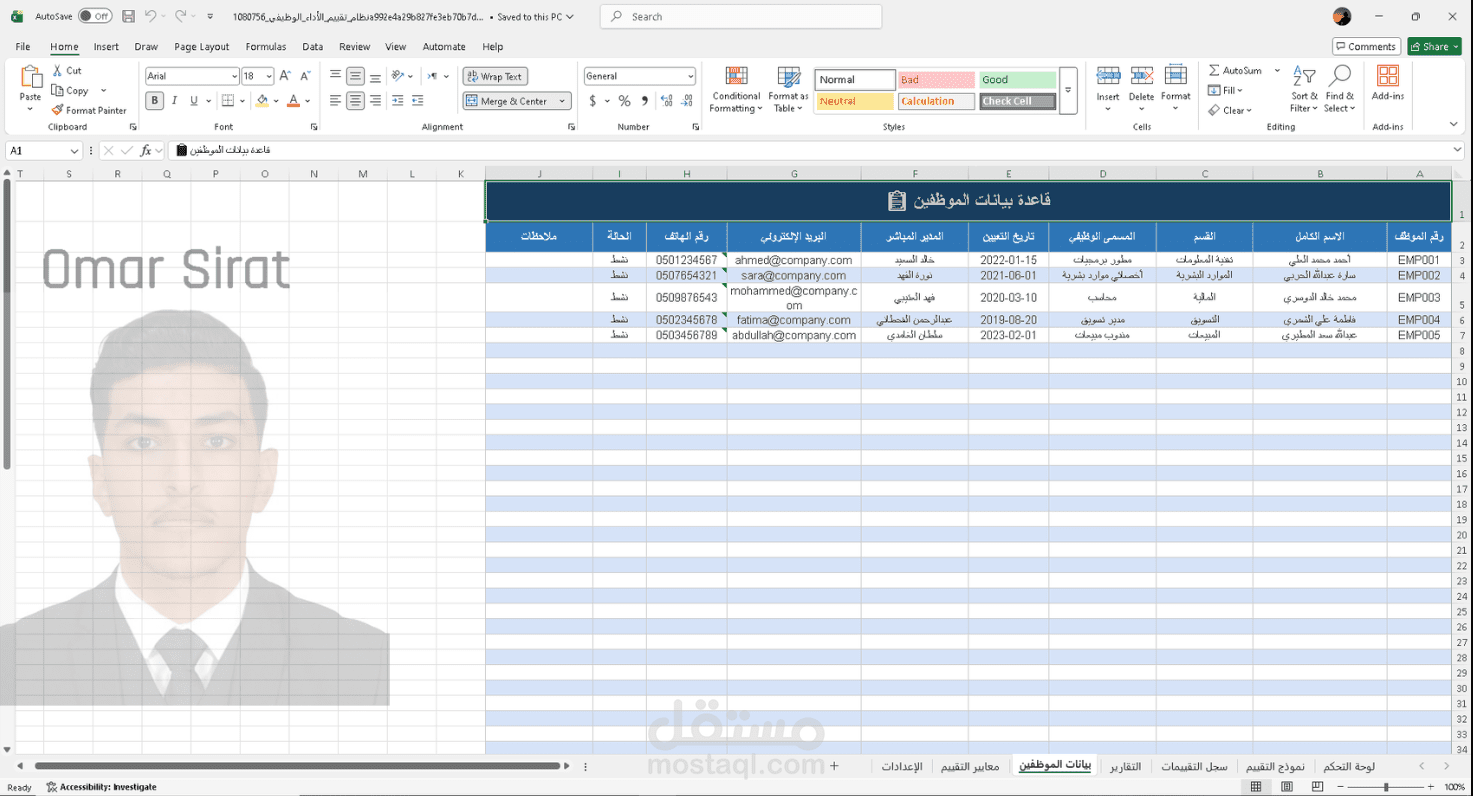Click the Delete cells icon
Image resolution: width=1473 pixels, height=796 pixels.
(x=1141, y=77)
